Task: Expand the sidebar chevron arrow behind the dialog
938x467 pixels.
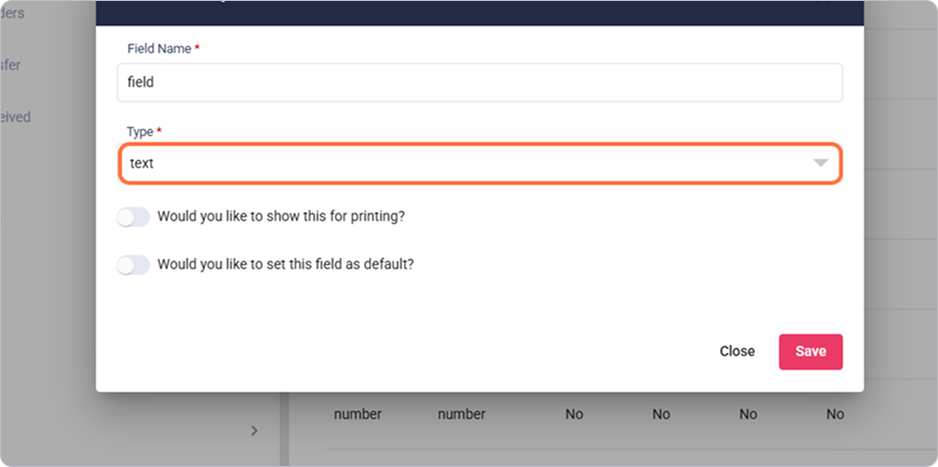Action: tap(254, 431)
